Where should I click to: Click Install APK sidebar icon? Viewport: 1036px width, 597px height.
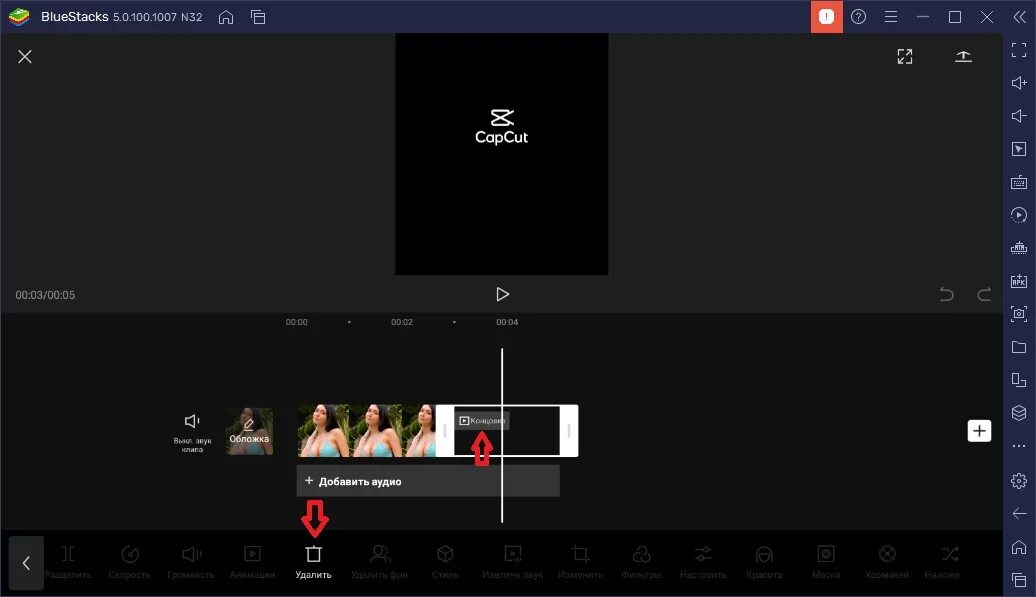1019,281
